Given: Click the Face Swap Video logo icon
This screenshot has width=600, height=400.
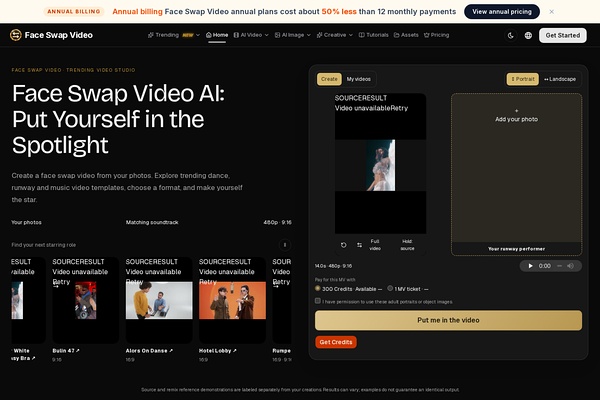Looking at the screenshot, I should [16, 35].
